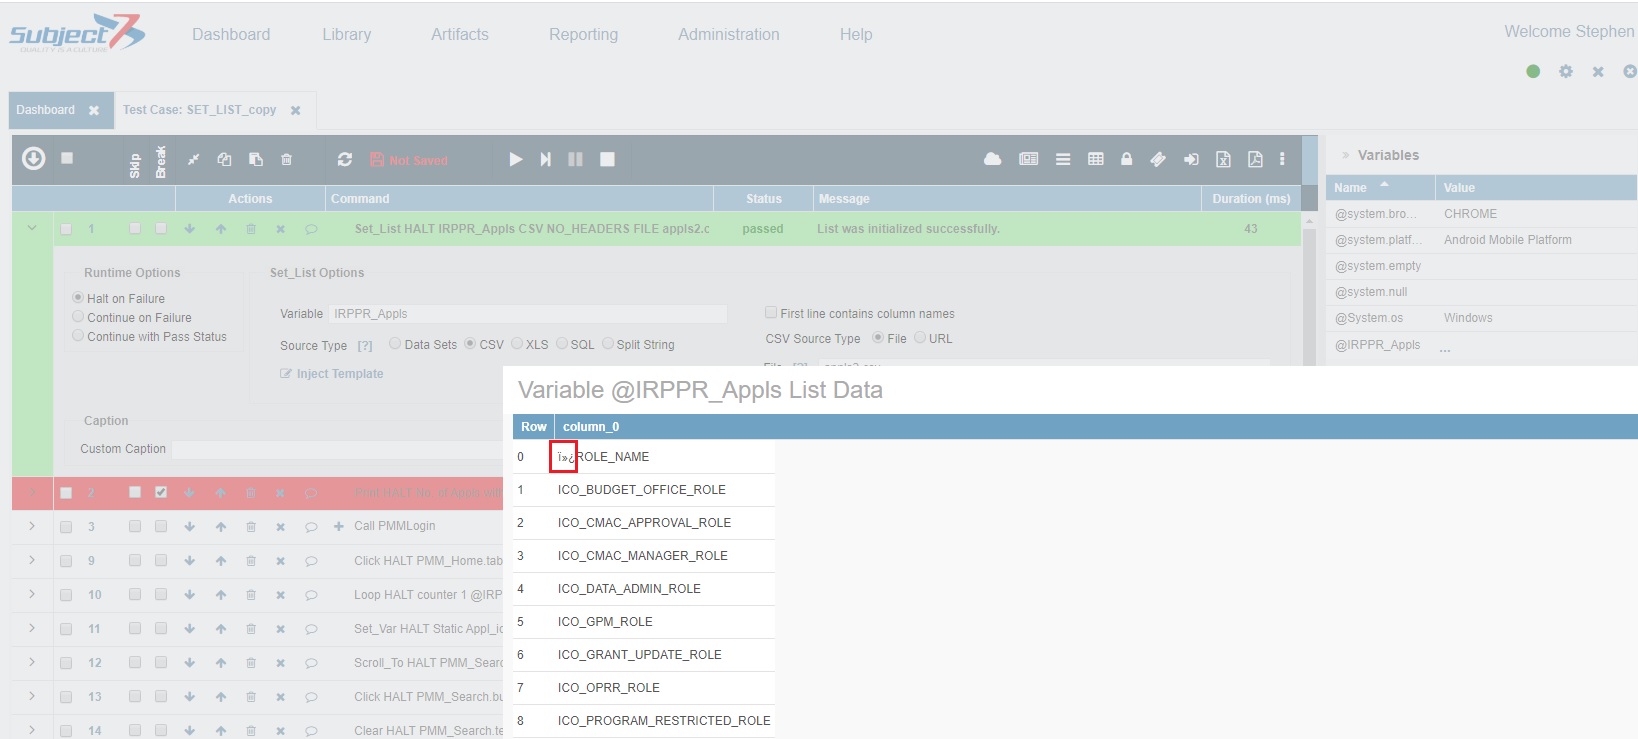This screenshot has height=739, width=1638.
Task: Export to PDF using toolbar icon
Action: tap(1255, 159)
